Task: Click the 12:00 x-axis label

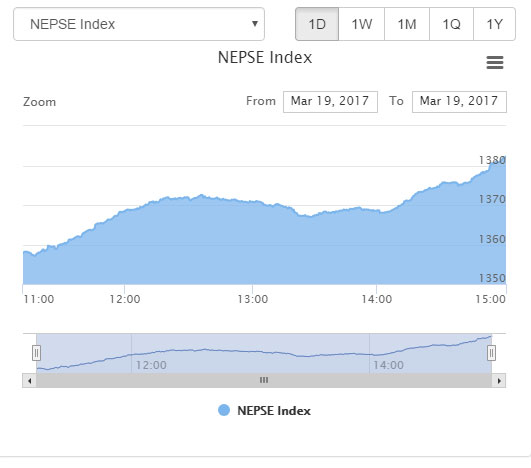Action: click(x=125, y=299)
